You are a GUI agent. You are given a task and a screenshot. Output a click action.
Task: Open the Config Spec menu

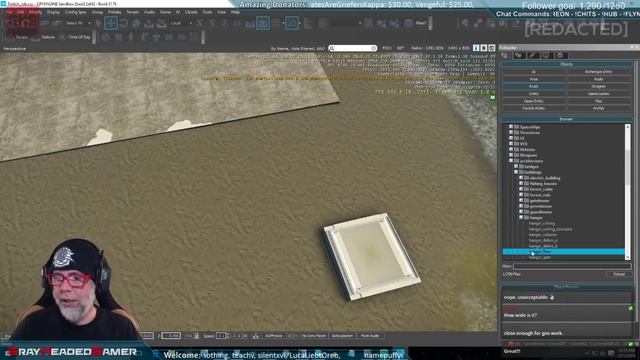tap(76, 12)
